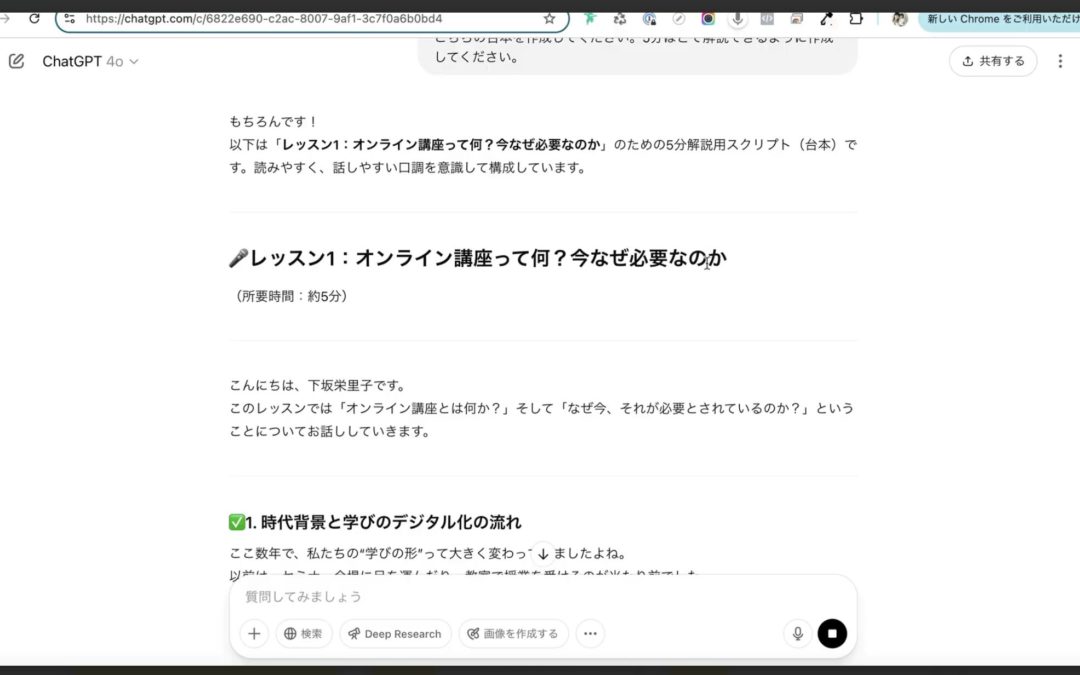Open the attachment menu via the plus icon
The image size is (1080, 675).
(x=254, y=633)
